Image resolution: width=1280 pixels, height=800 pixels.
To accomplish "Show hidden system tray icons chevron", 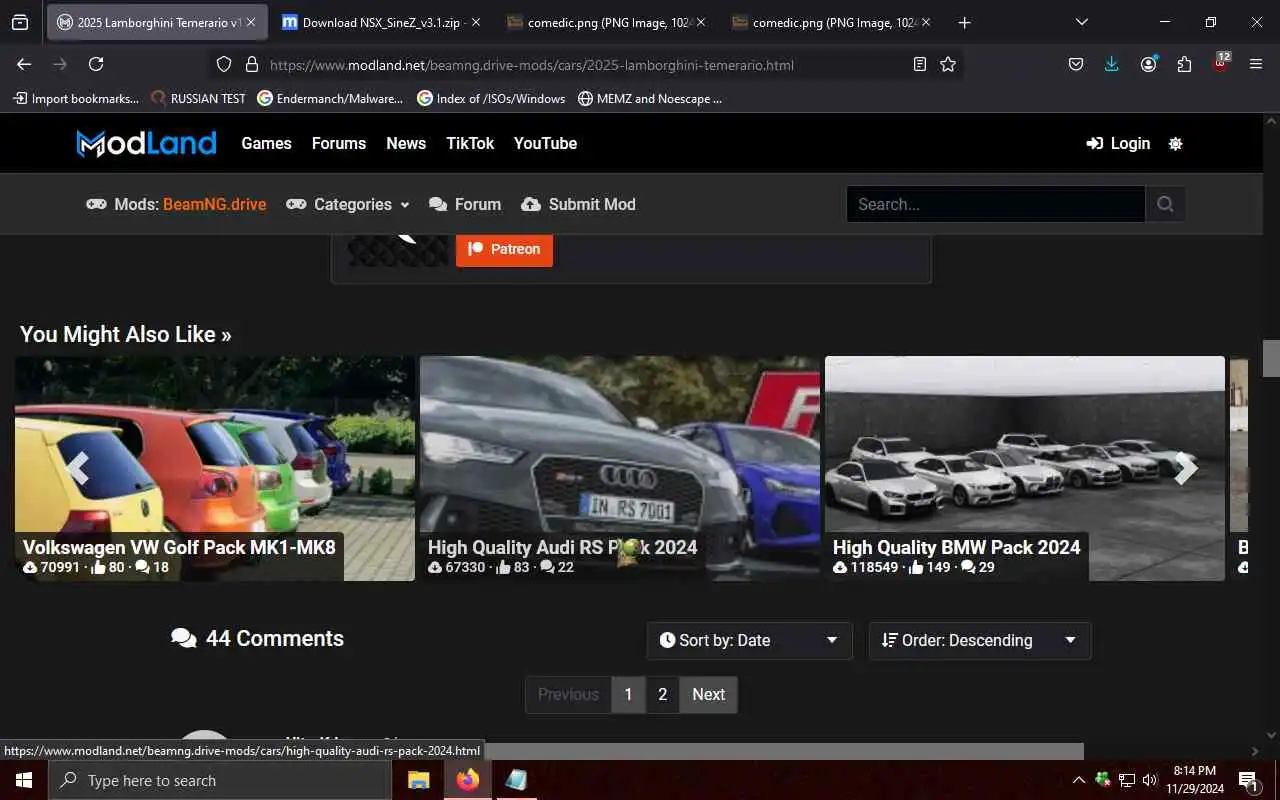I will click(1078, 780).
